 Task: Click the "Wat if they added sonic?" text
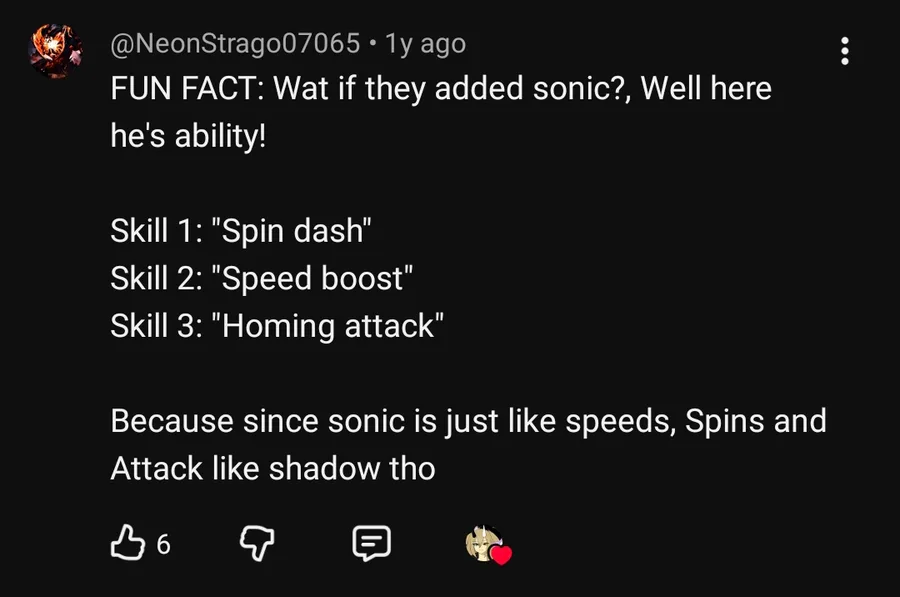pos(448,88)
